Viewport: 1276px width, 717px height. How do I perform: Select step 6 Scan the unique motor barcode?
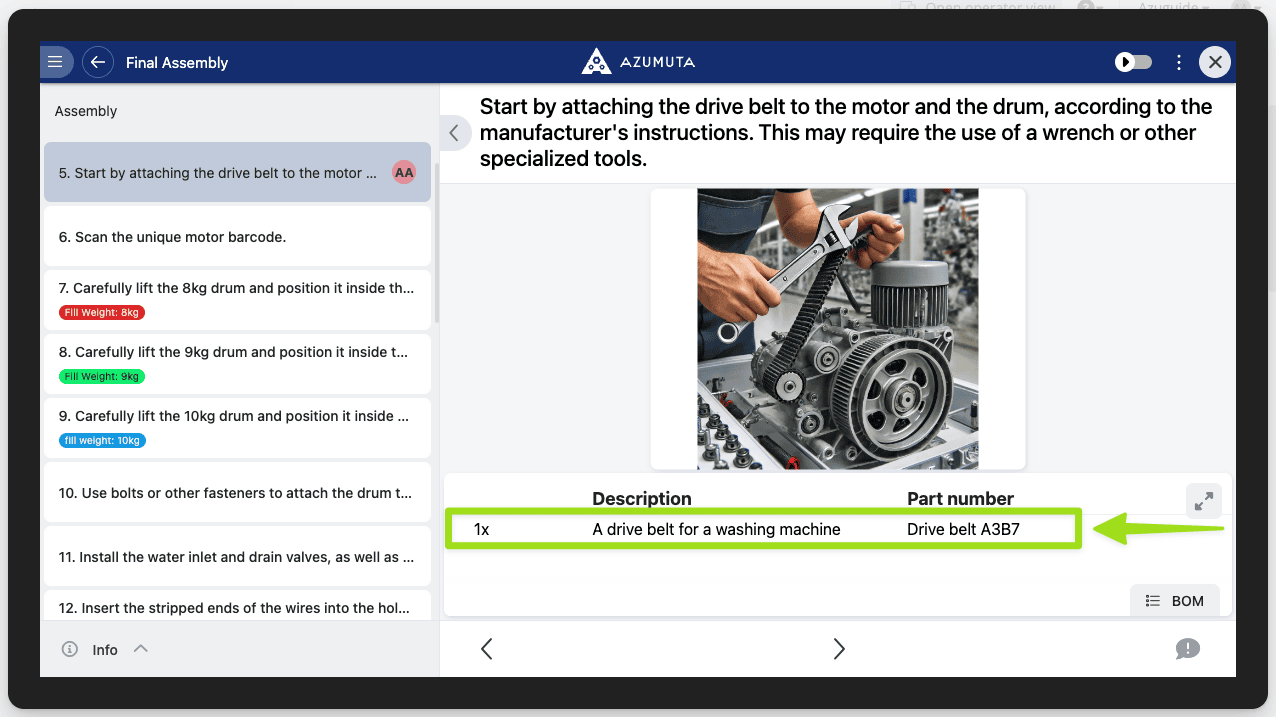point(237,237)
